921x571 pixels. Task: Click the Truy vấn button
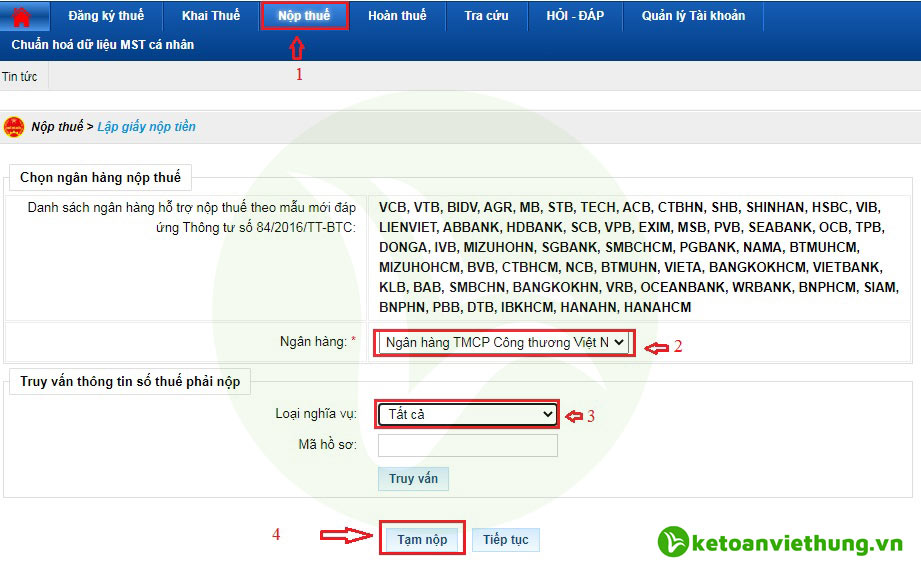click(x=414, y=479)
